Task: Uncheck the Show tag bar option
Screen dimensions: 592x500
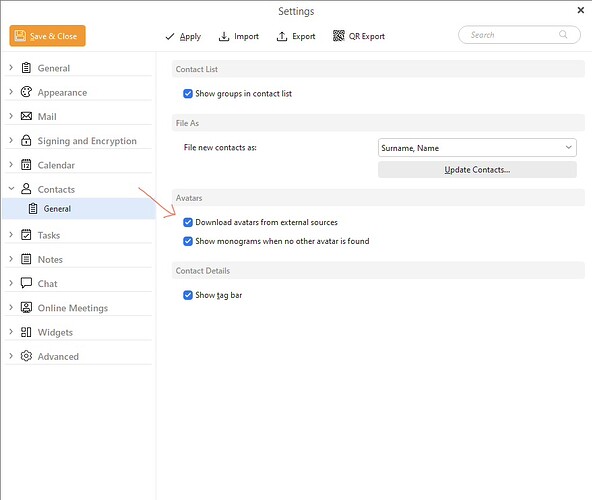Action: pos(188,295)
